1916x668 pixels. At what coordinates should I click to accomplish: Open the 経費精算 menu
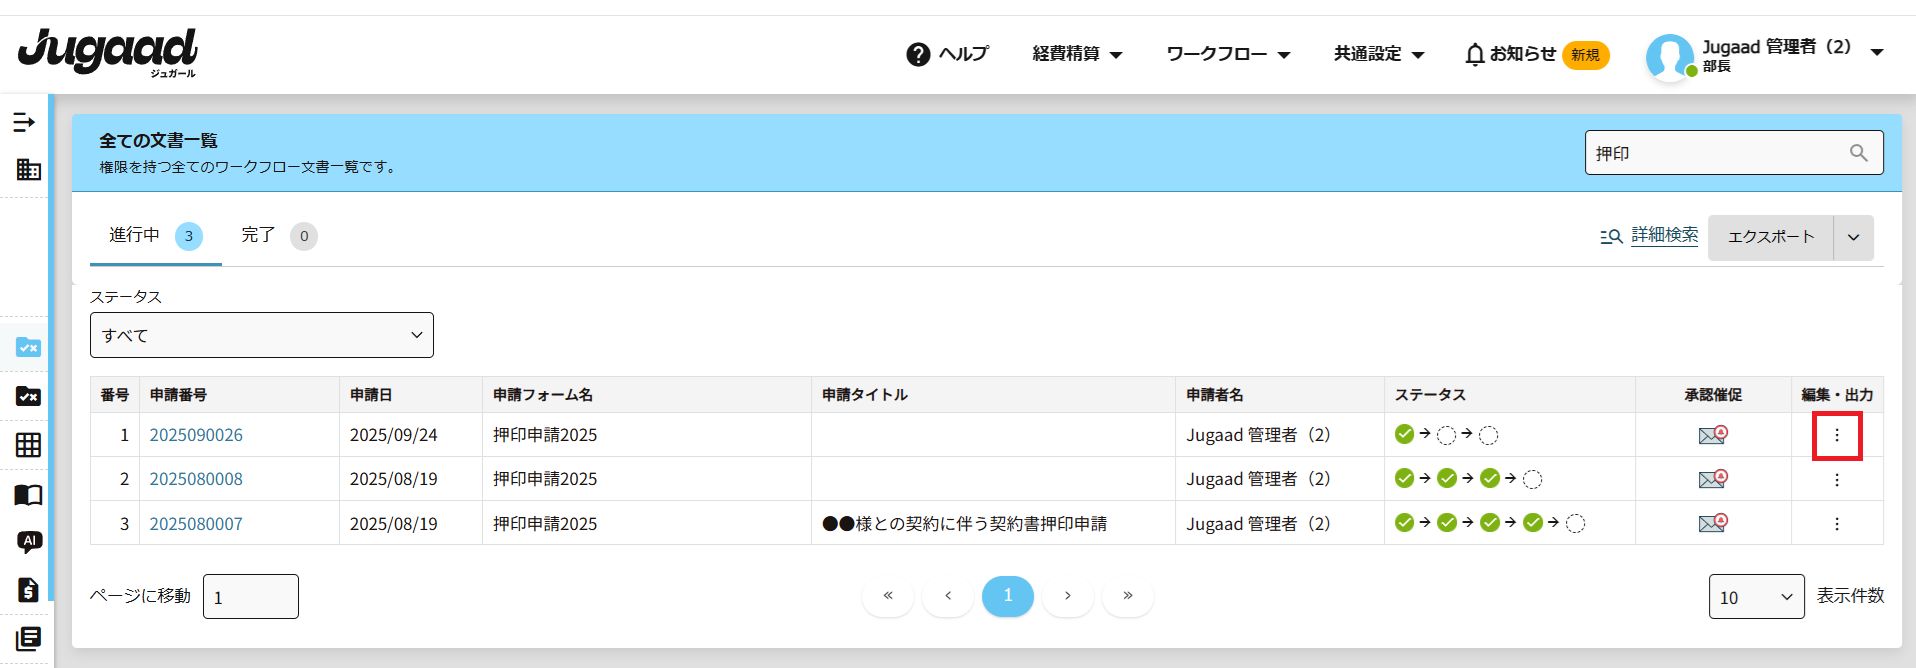click(x=1076, y=54)
